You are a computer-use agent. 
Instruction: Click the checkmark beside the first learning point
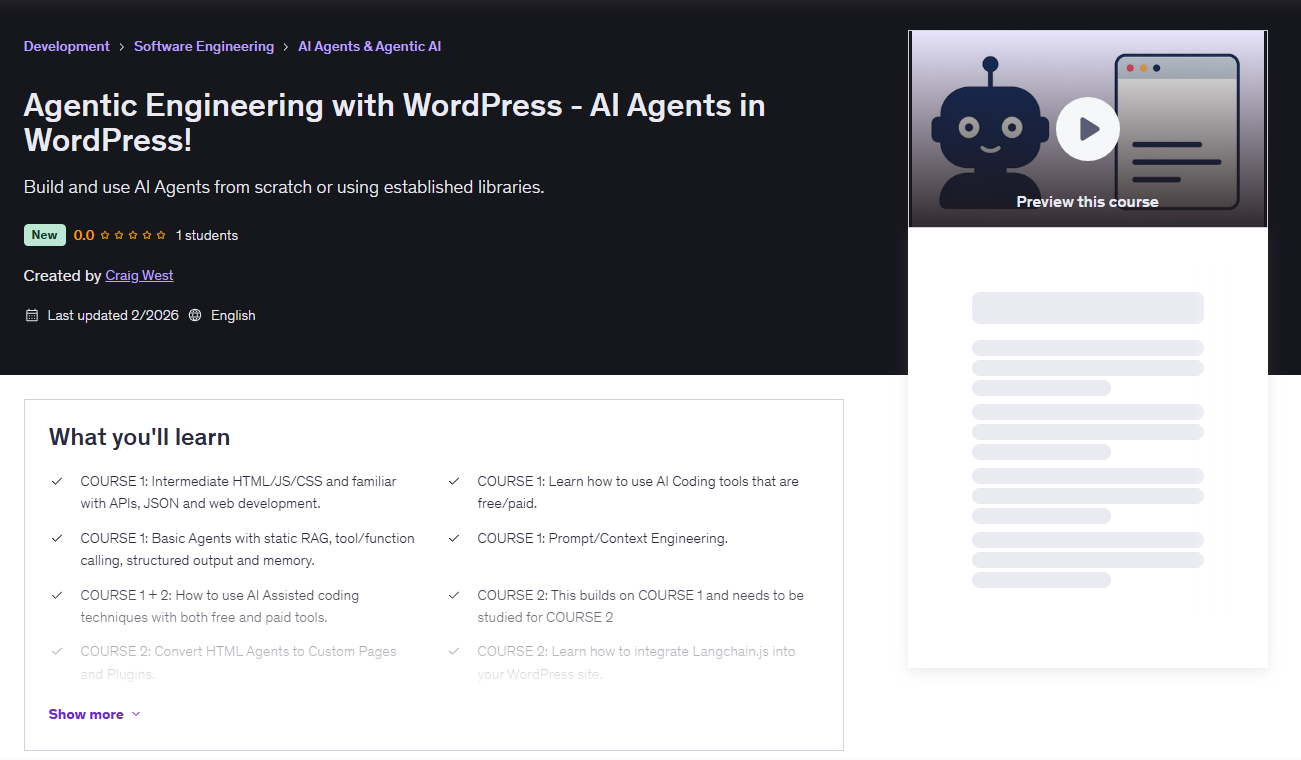click(x=57, y=481)
